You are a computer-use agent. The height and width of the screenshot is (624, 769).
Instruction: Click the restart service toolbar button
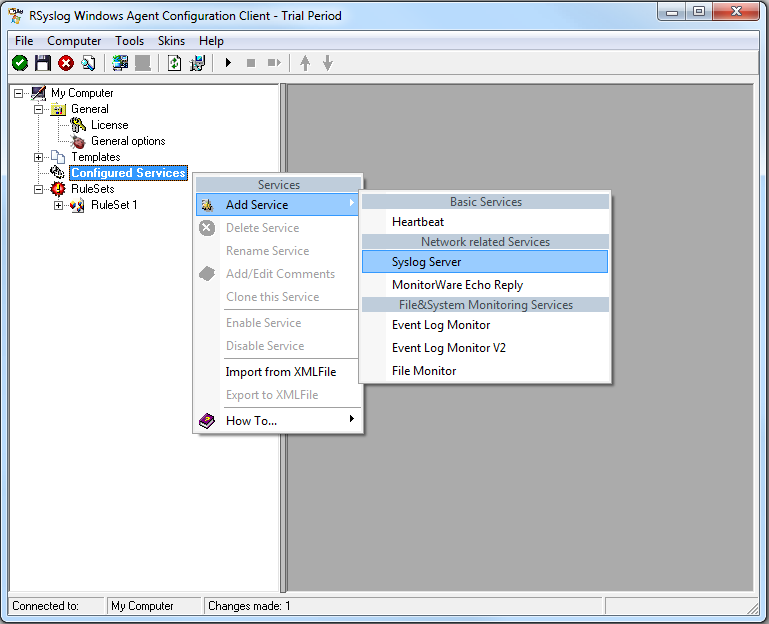click(x=274, y=63)
